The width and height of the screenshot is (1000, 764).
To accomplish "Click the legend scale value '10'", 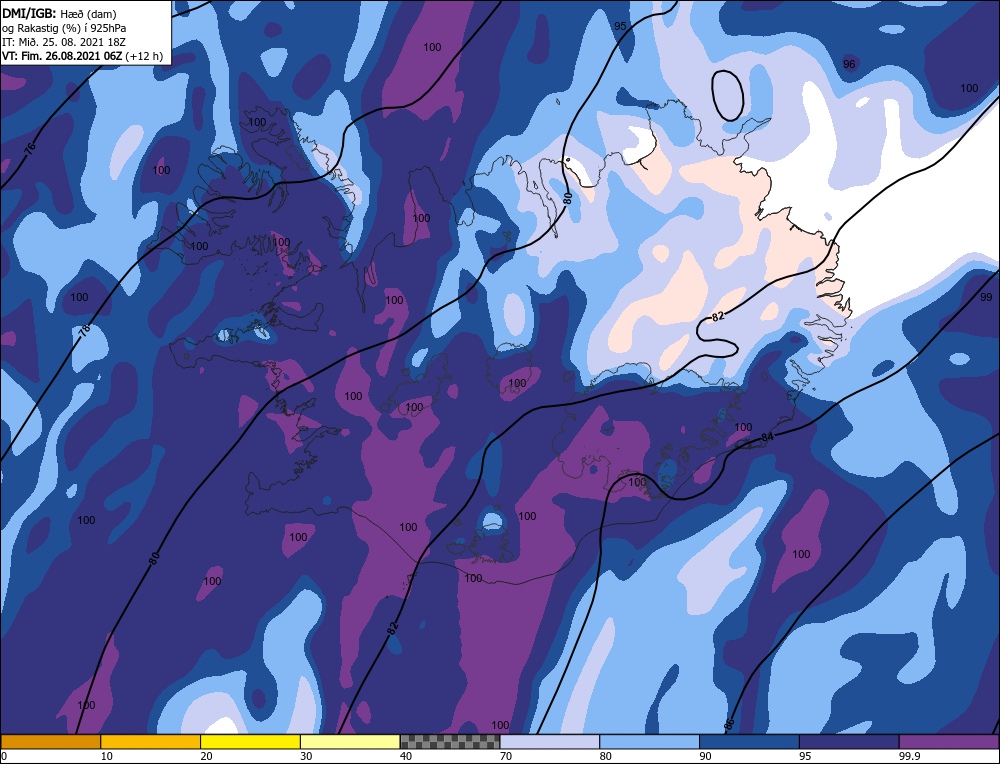I will (107, 756).
